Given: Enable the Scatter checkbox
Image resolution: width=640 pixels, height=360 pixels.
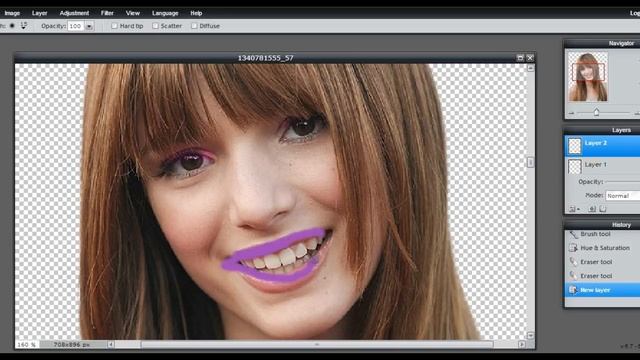Looking at the screenshot, I should (x=155, y=26).
